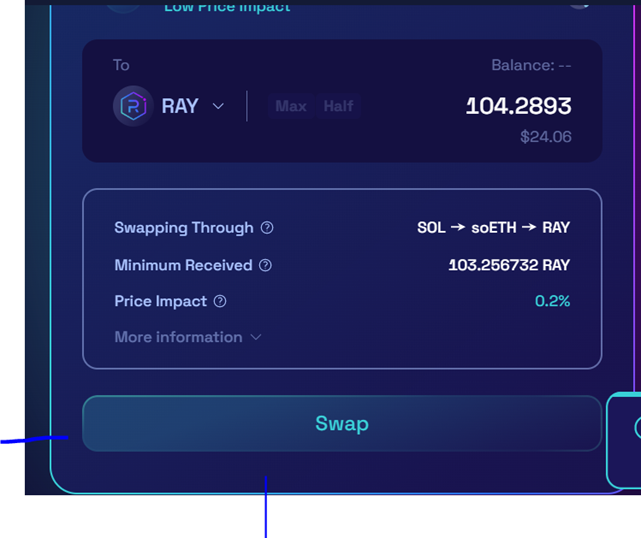641x538 pixels.
Task: Click the 'Balance: --' text
Action: [531, 65]
